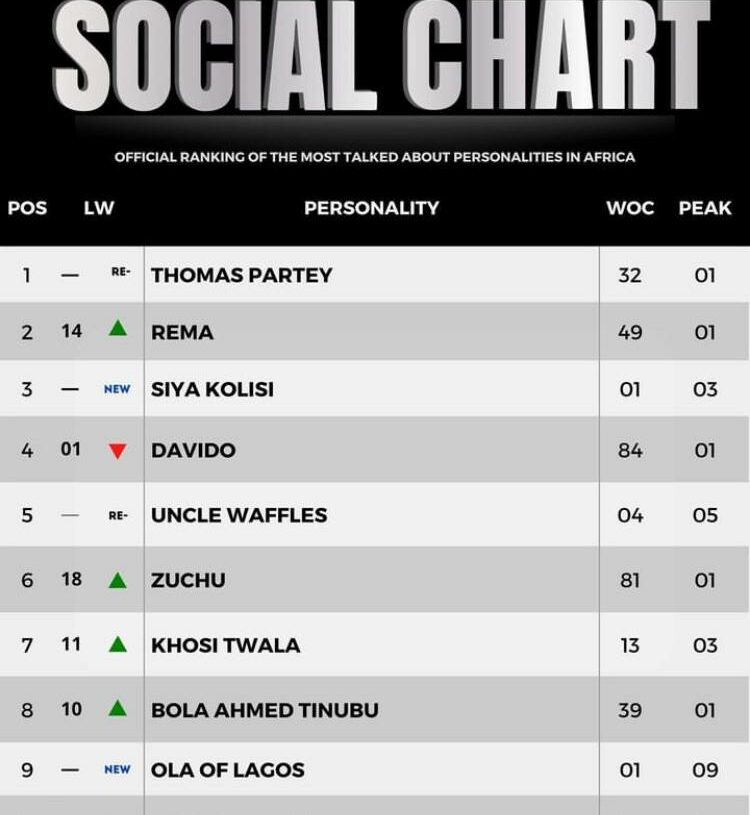Image resolution: width=750 pixels, height=815 pixels.
Task: Click the Social Chart title
Action: pos(382,55)
